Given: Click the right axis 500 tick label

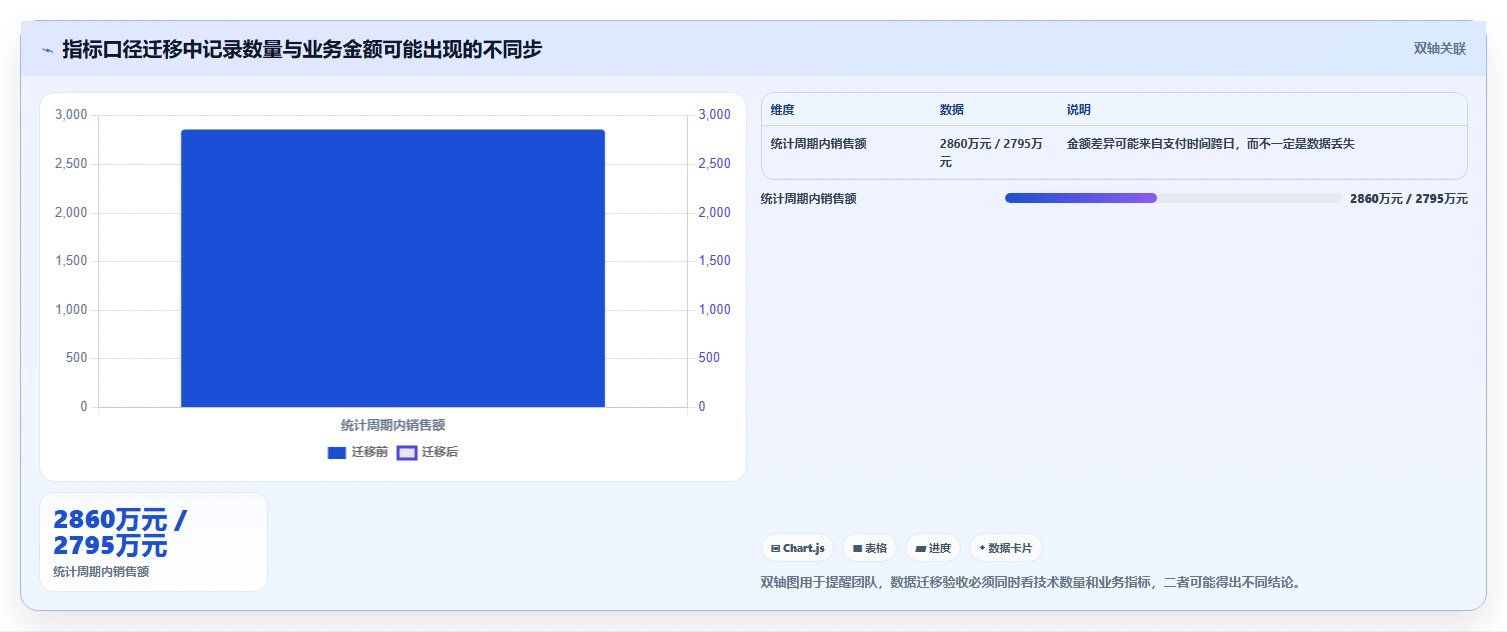Looking at the screenshot, I should point(709,358).
